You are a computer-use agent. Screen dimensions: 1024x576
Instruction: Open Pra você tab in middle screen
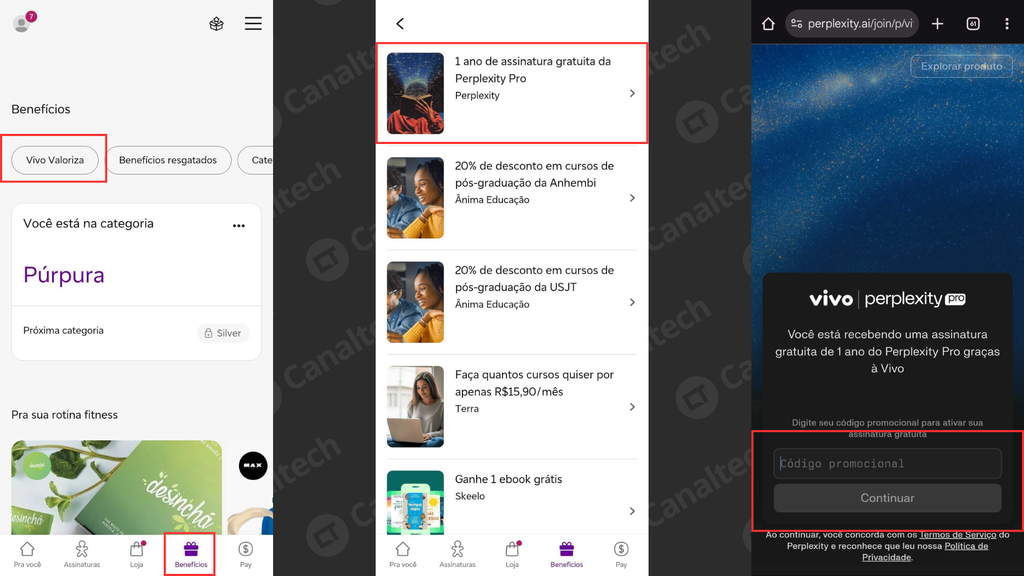coord(403,554)
